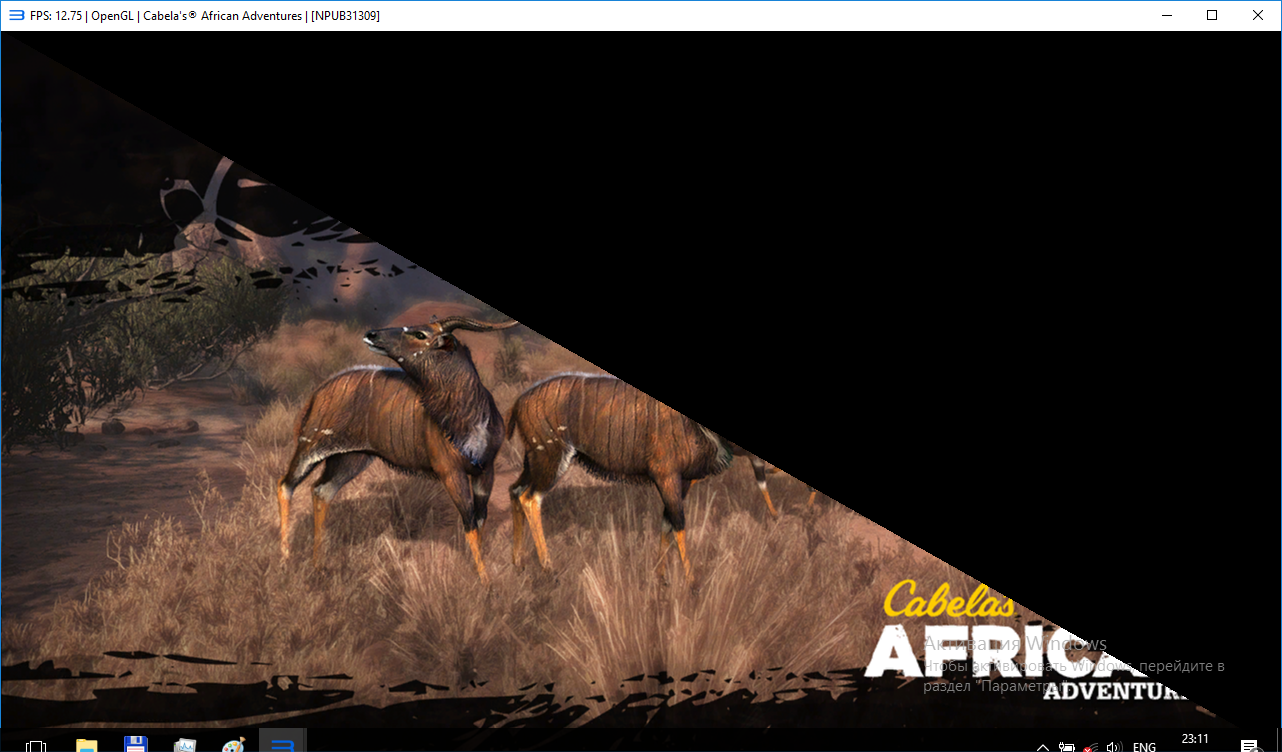The image size is (1282, 752).
Task: Open the volume speaker control
Action: 1114,746
